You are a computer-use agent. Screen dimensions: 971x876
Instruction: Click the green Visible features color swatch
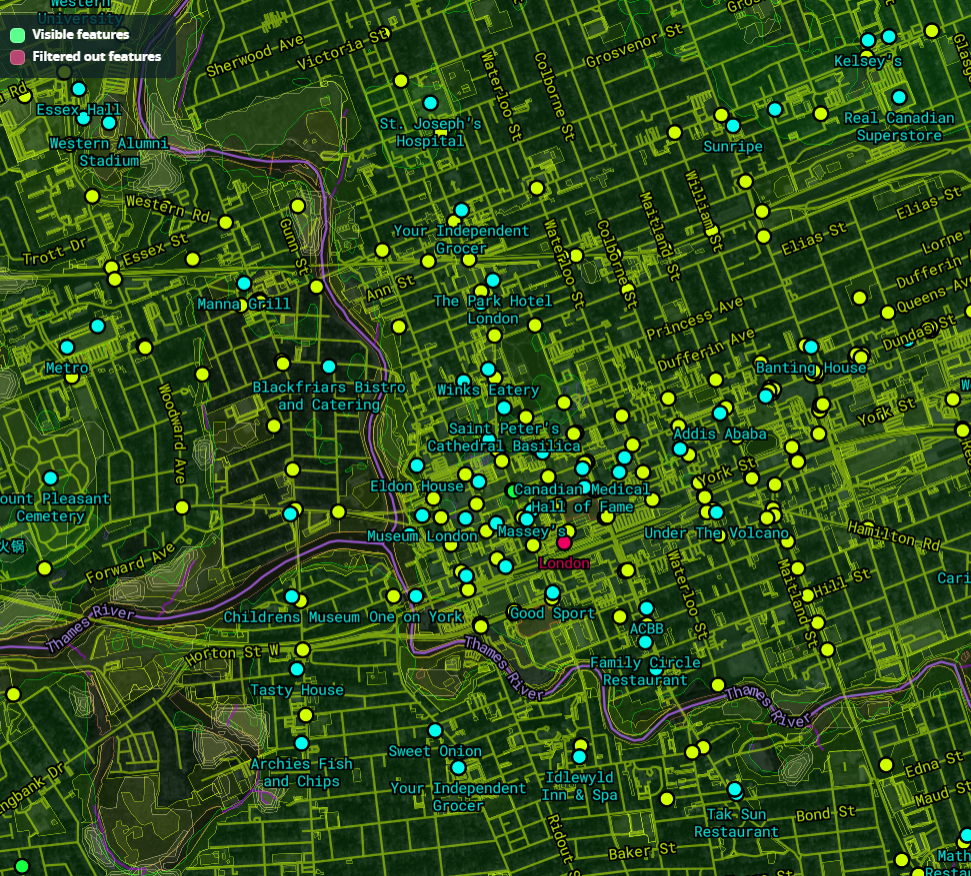(18, 33)
